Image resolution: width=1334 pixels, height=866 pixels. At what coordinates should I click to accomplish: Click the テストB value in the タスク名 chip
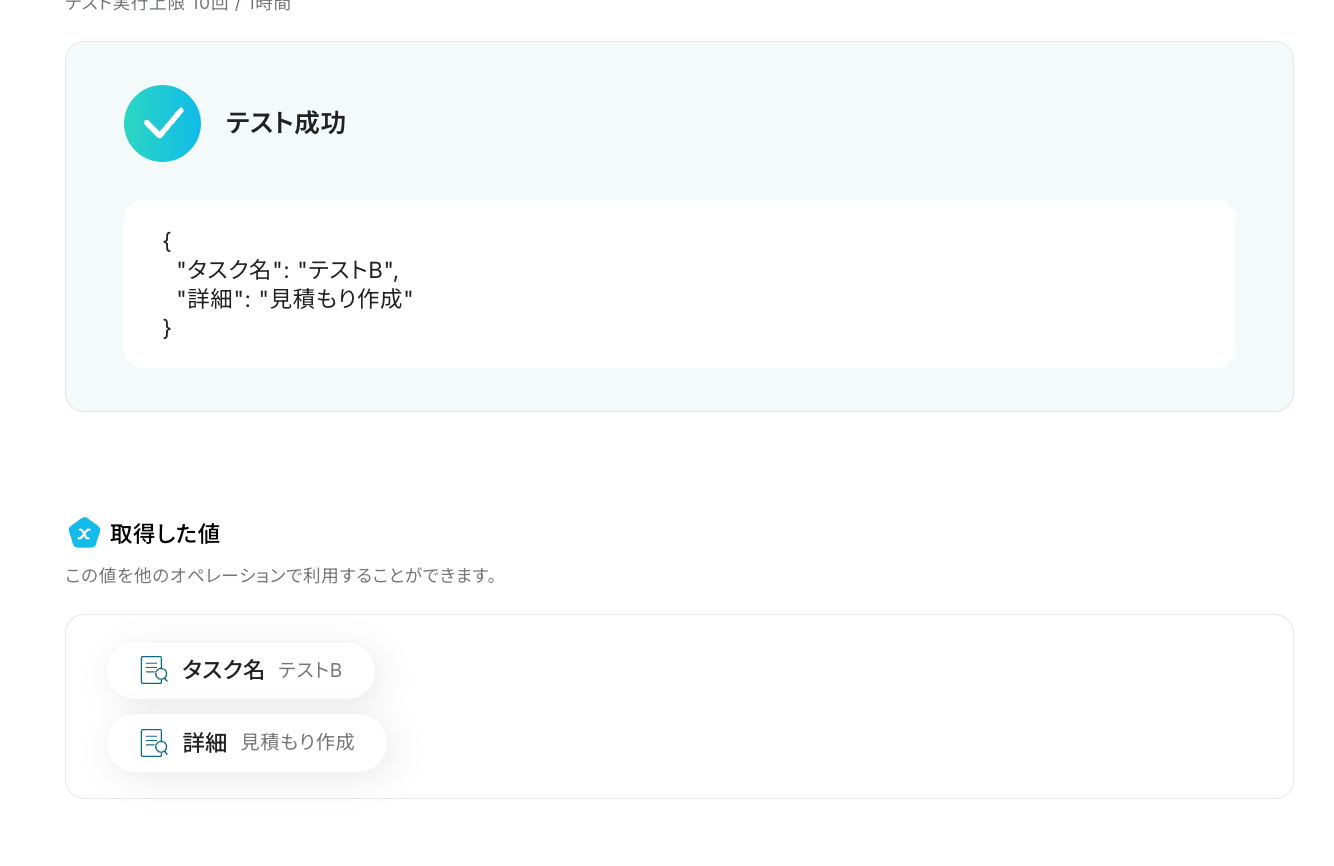(x=310, y=670)
